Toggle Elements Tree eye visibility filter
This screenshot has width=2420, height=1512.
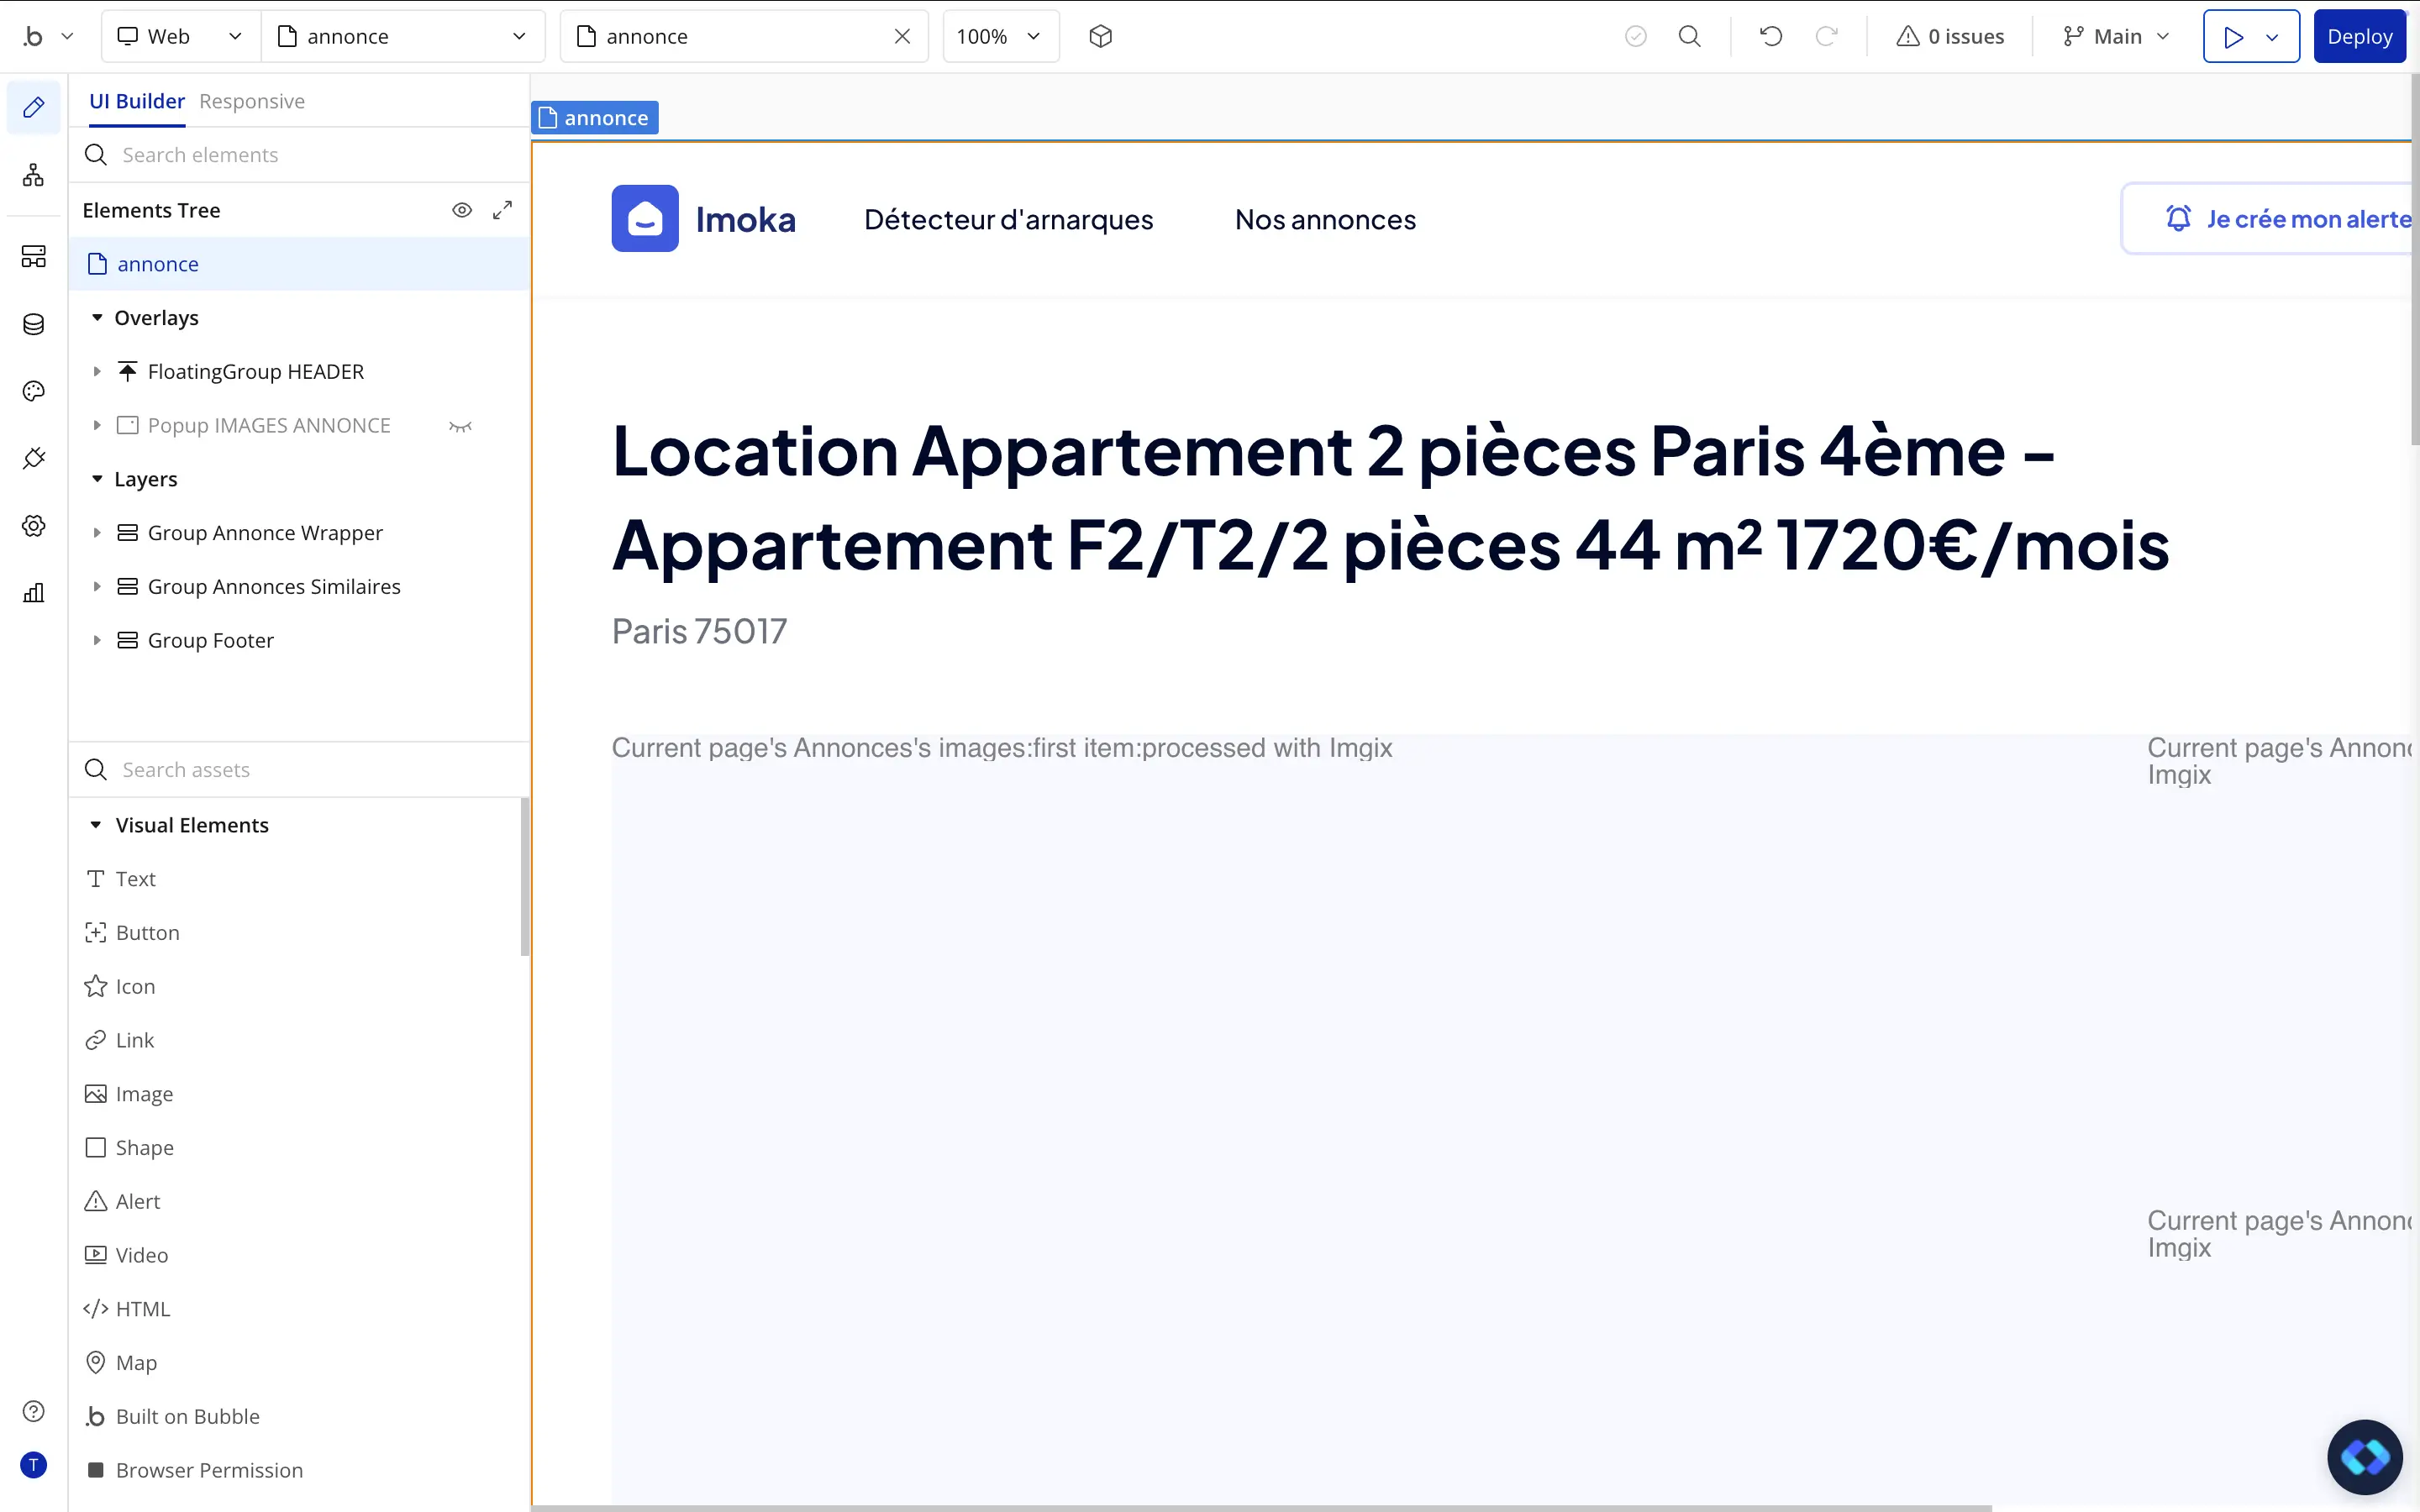(x=461, y=210)
